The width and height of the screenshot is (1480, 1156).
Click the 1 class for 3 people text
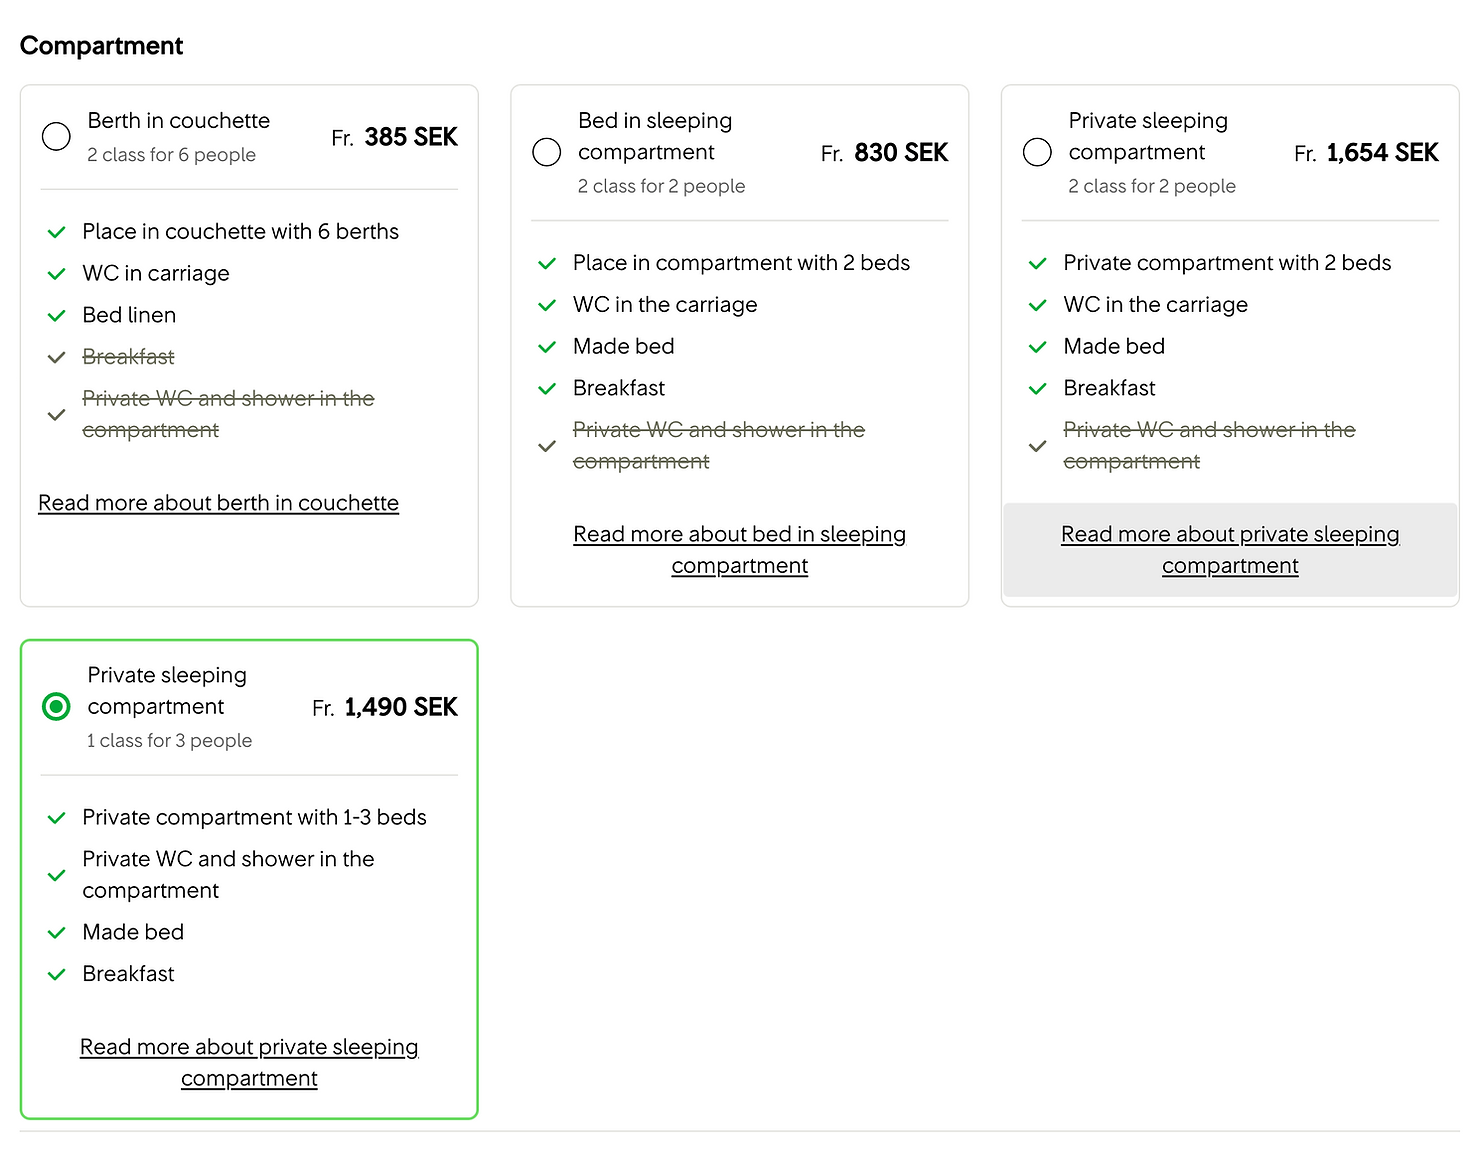tap(170, 741)
